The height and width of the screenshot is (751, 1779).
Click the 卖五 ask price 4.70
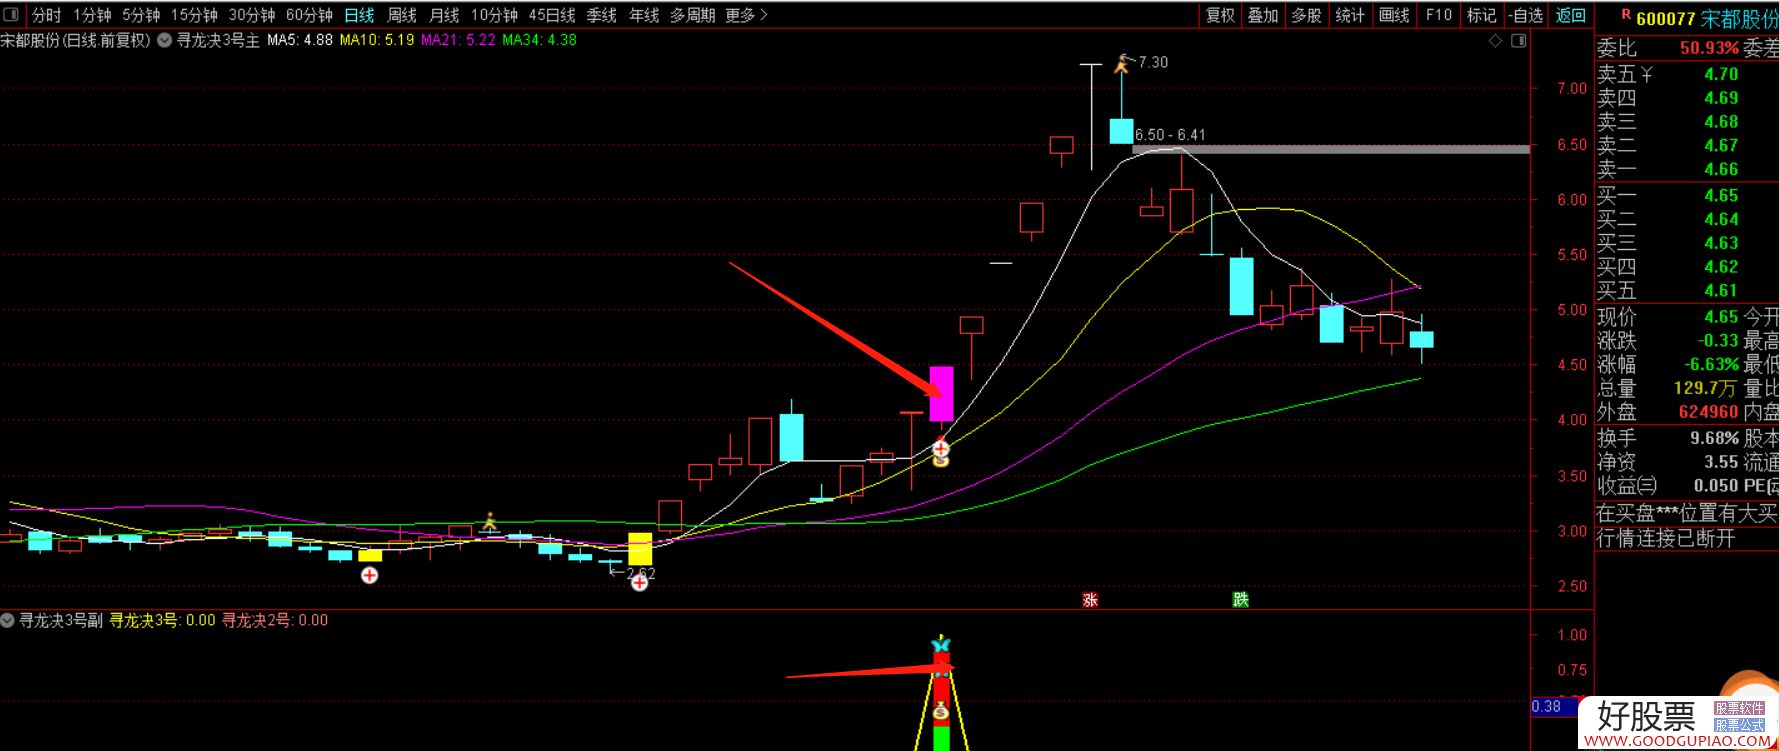tap(1721, 75)
